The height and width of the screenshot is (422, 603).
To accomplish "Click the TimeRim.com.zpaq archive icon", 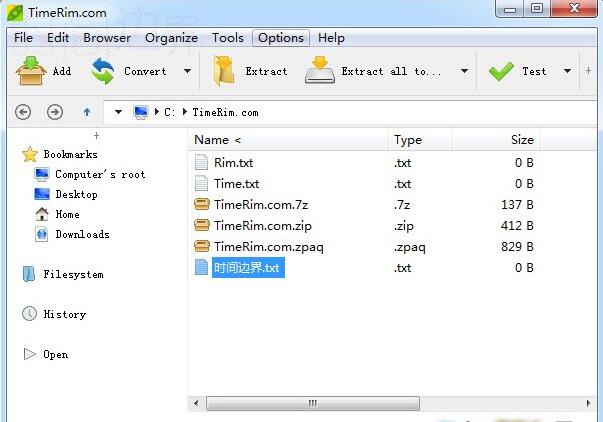I will 202,246.
